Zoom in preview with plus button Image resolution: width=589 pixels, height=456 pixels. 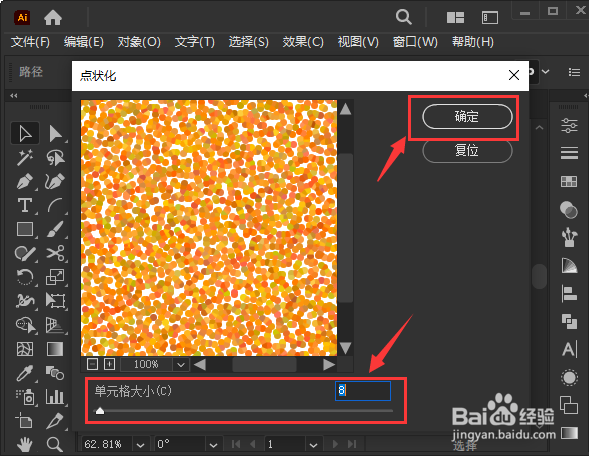pos(109,364)
